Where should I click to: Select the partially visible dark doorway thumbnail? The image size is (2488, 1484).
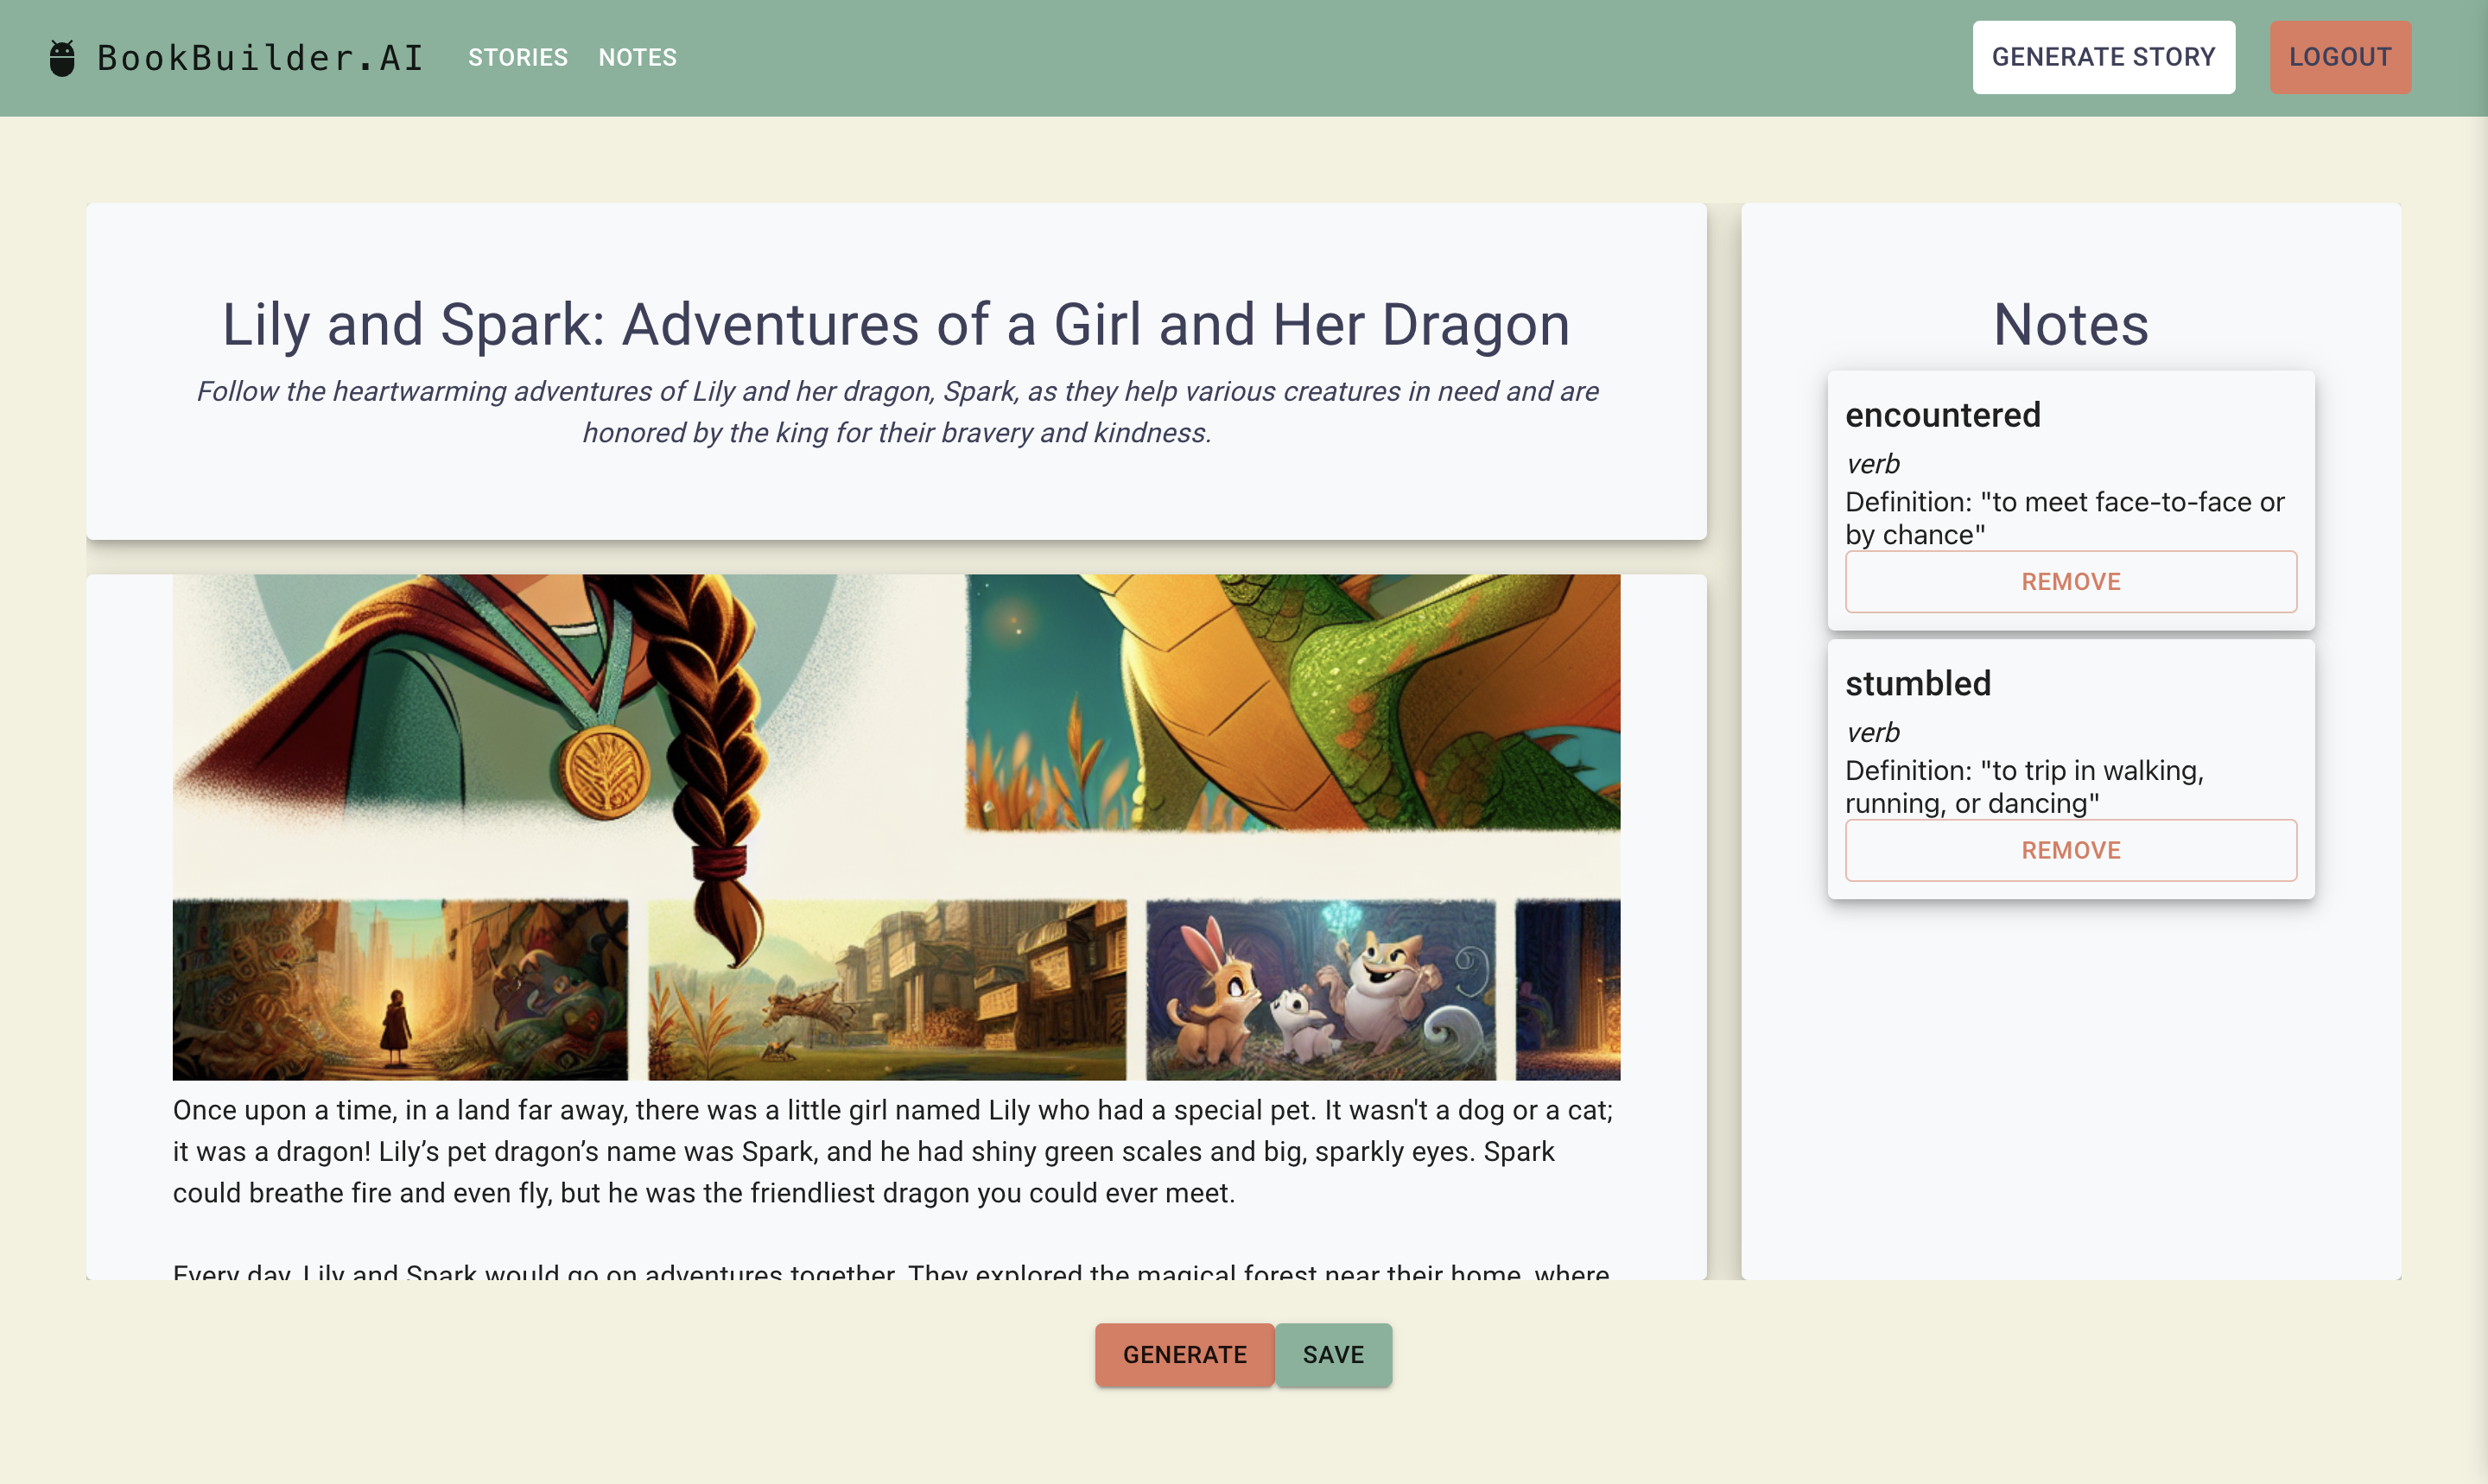pos(1567,990)
